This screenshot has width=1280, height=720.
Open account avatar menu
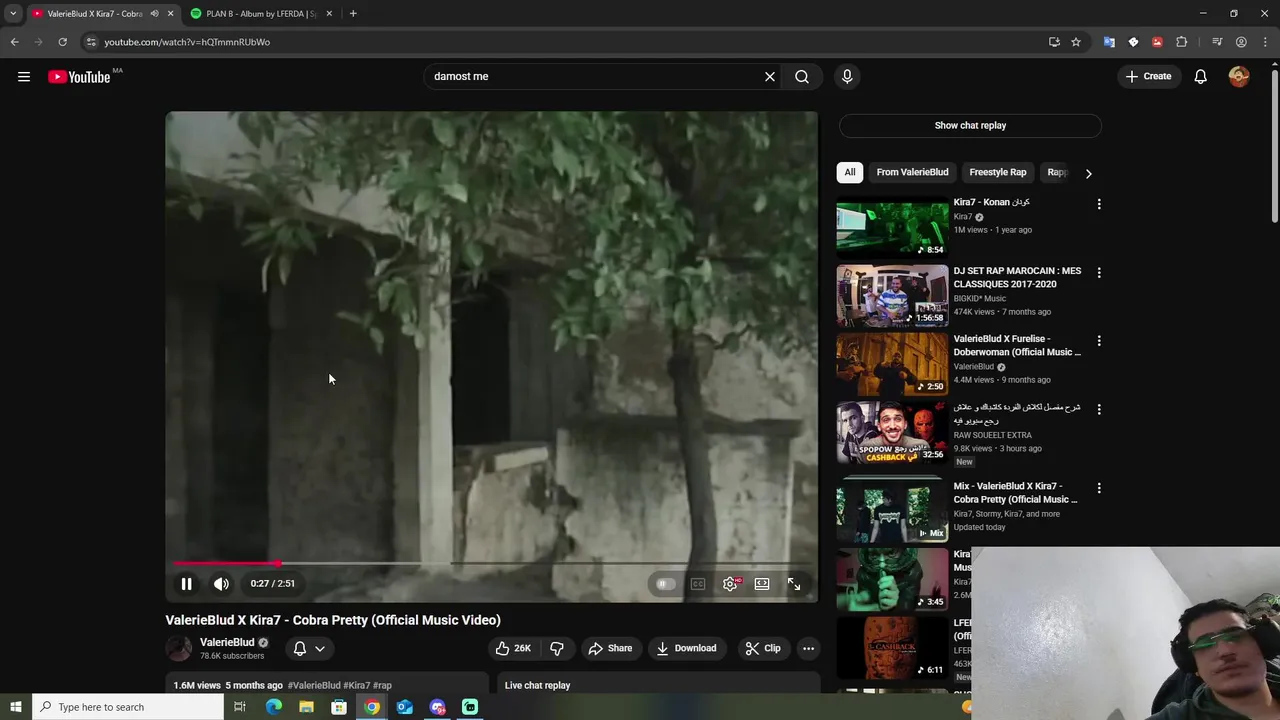[x=1239, y=76]
